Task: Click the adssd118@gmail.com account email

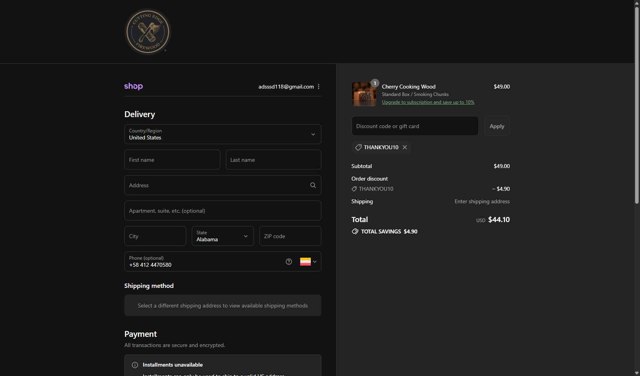Action: [x=286, y=87]
